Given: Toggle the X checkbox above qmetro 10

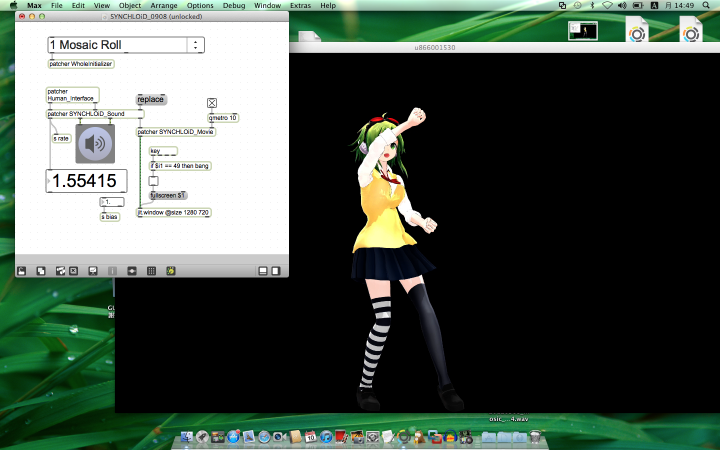Looking at the screenshot, I should (x=212, y=103).
